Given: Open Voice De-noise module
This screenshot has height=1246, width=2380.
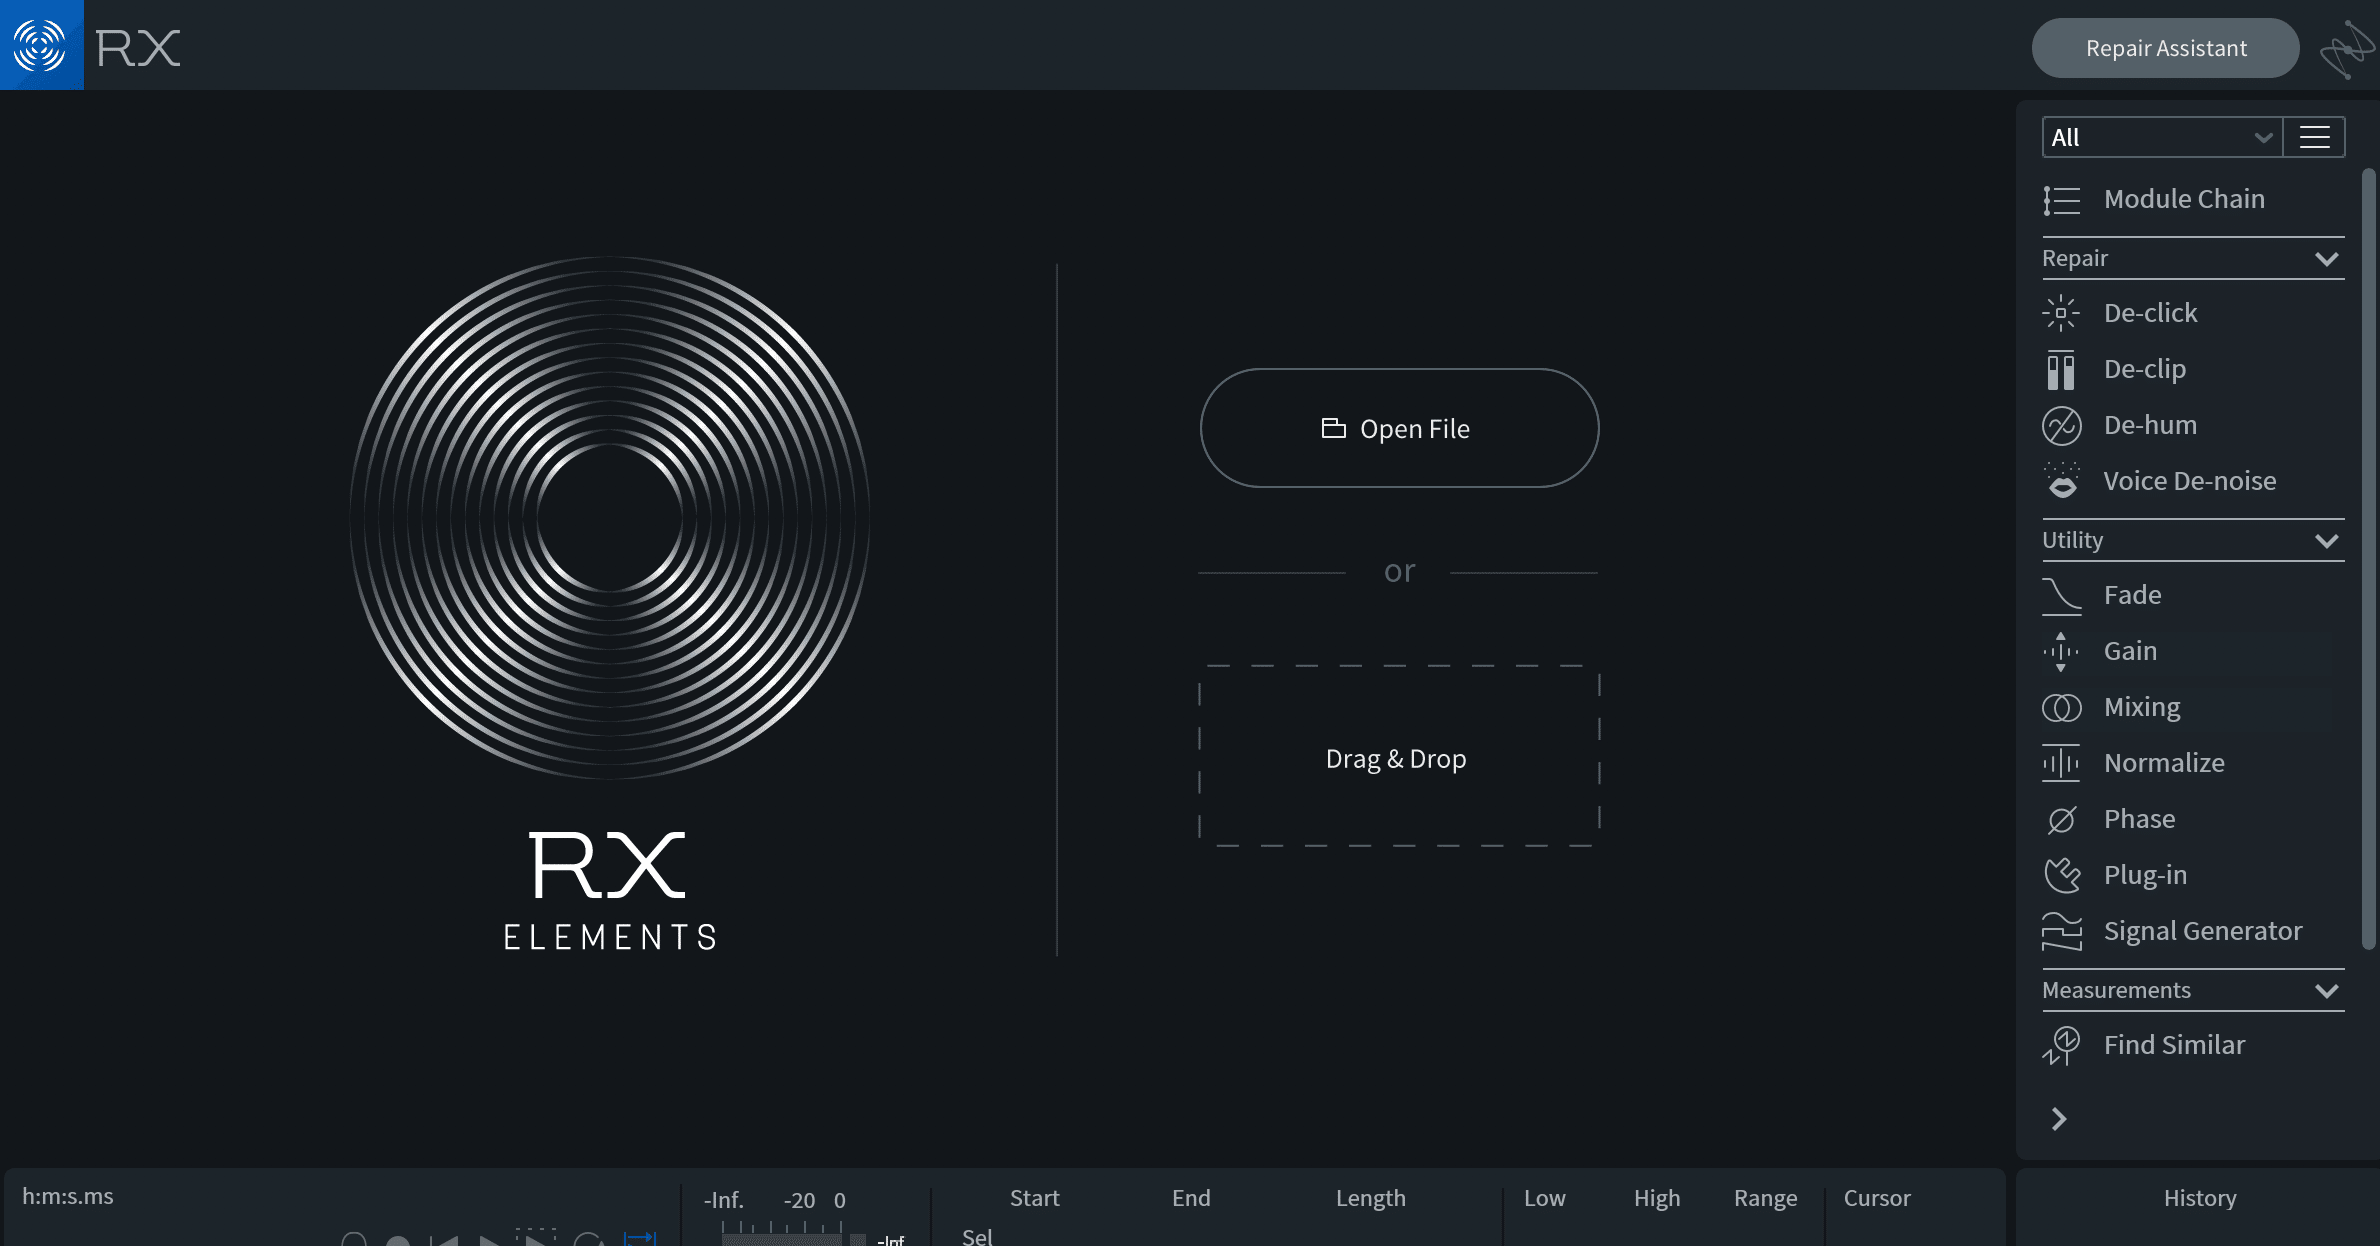Looking at the screenshot, I should click(x=2189, y=481).
